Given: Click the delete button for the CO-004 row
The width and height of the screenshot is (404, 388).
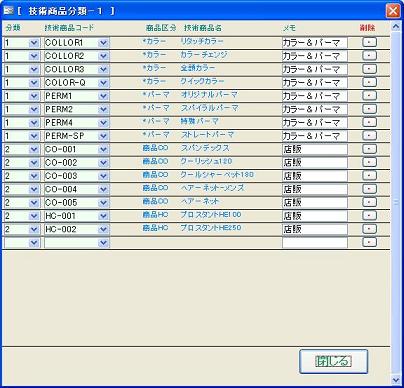Looking at the screenshot, I should (369, 189).
